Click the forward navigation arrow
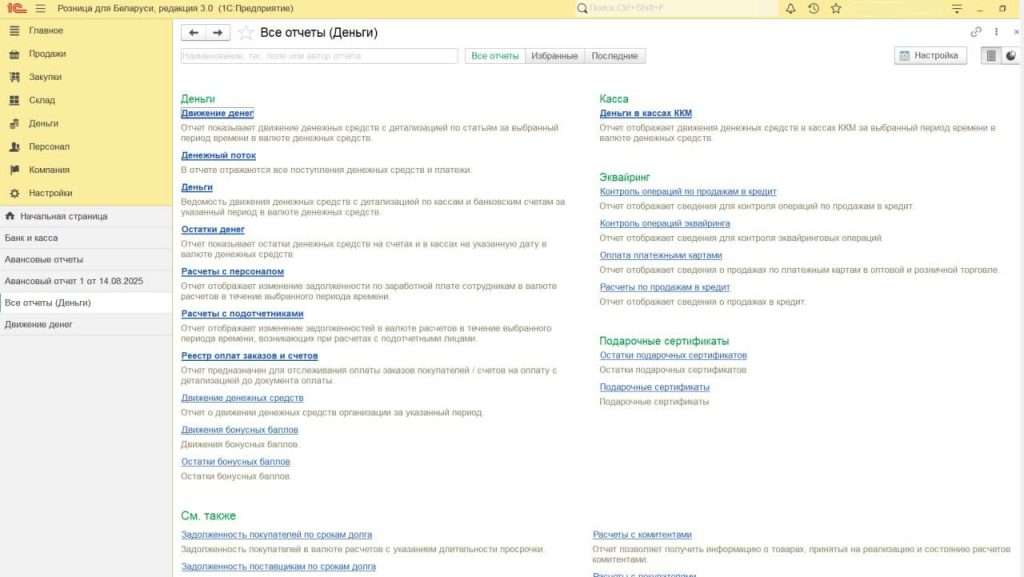 click(218, 33)
